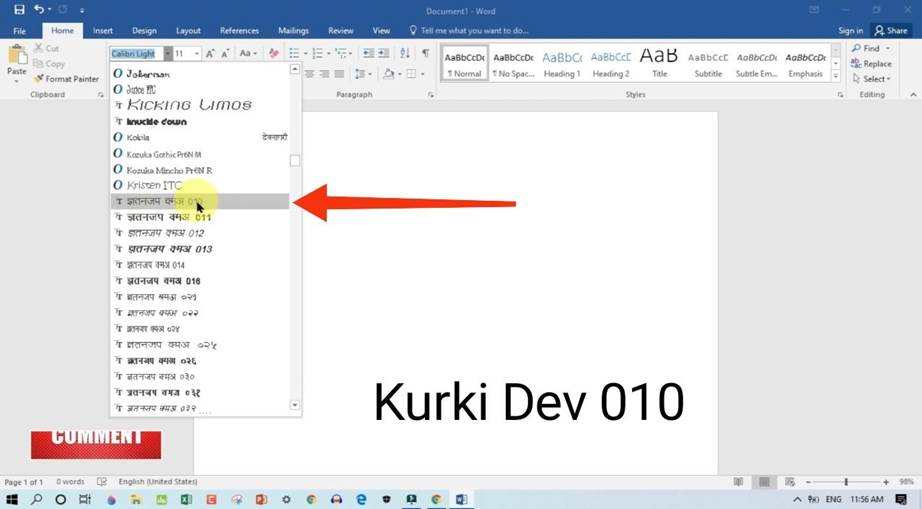Image resolution: width=922 pixels, height=509 pixels.
Task: Select the Kokila font from list
Action: [x=200, y=138]
